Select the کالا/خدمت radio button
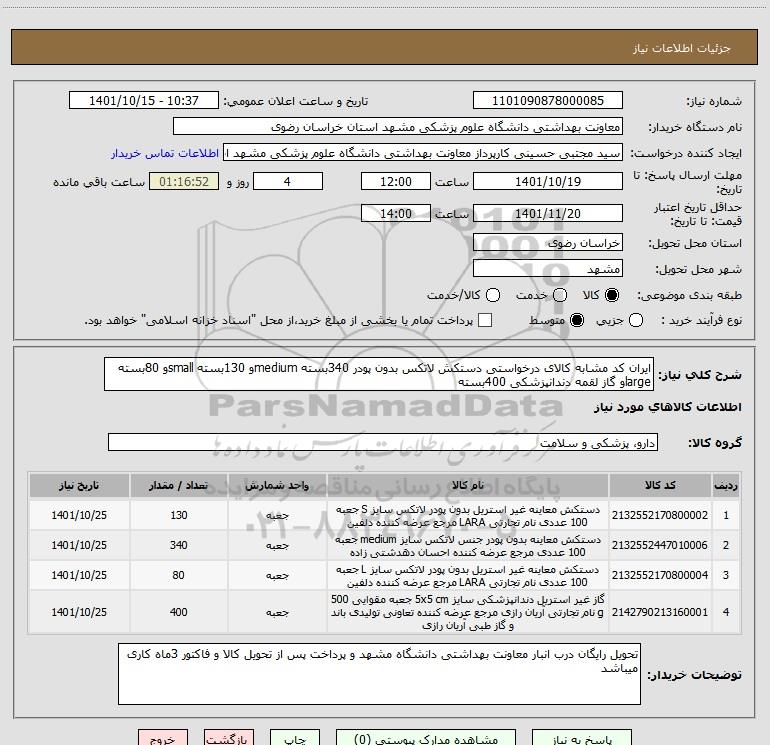This screenshot has width=770, height=745. coord(493,295)
